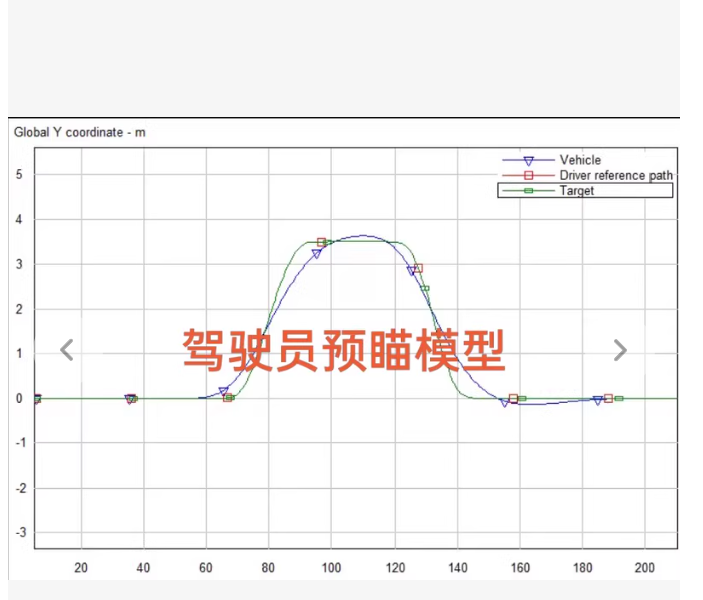Screen dimensions: 703x600
Task: Click the y-axis label -1
Action: 21,443
